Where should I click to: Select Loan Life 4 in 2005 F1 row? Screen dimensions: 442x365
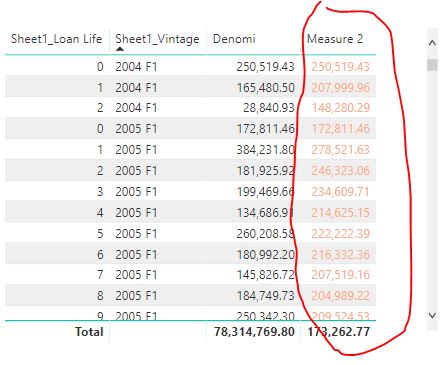click(100, 213)
